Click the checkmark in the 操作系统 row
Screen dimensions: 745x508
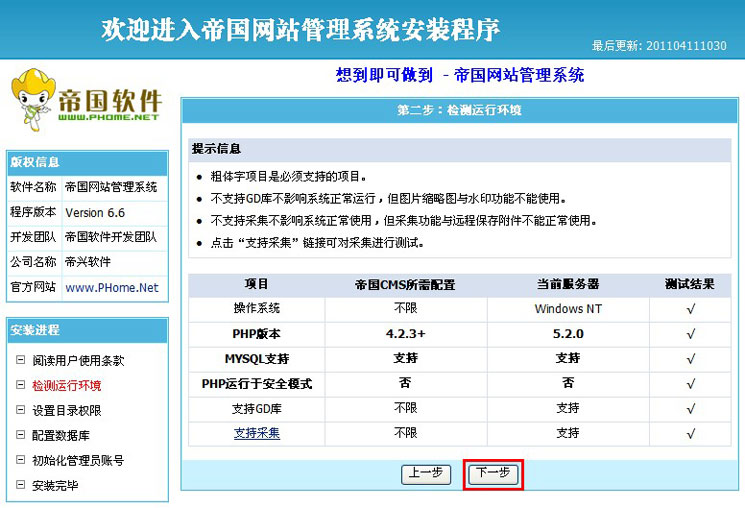(690, 309)
